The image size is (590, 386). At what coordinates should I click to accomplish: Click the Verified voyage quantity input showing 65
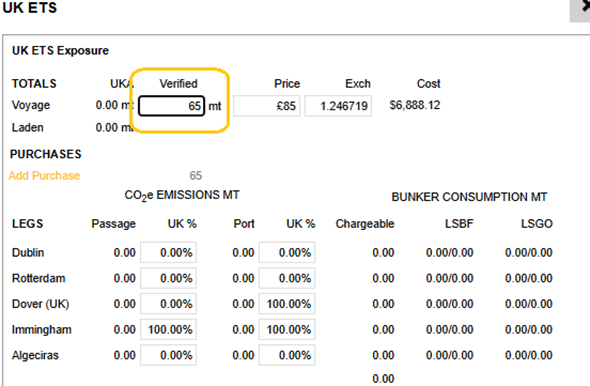pos(172,106)
